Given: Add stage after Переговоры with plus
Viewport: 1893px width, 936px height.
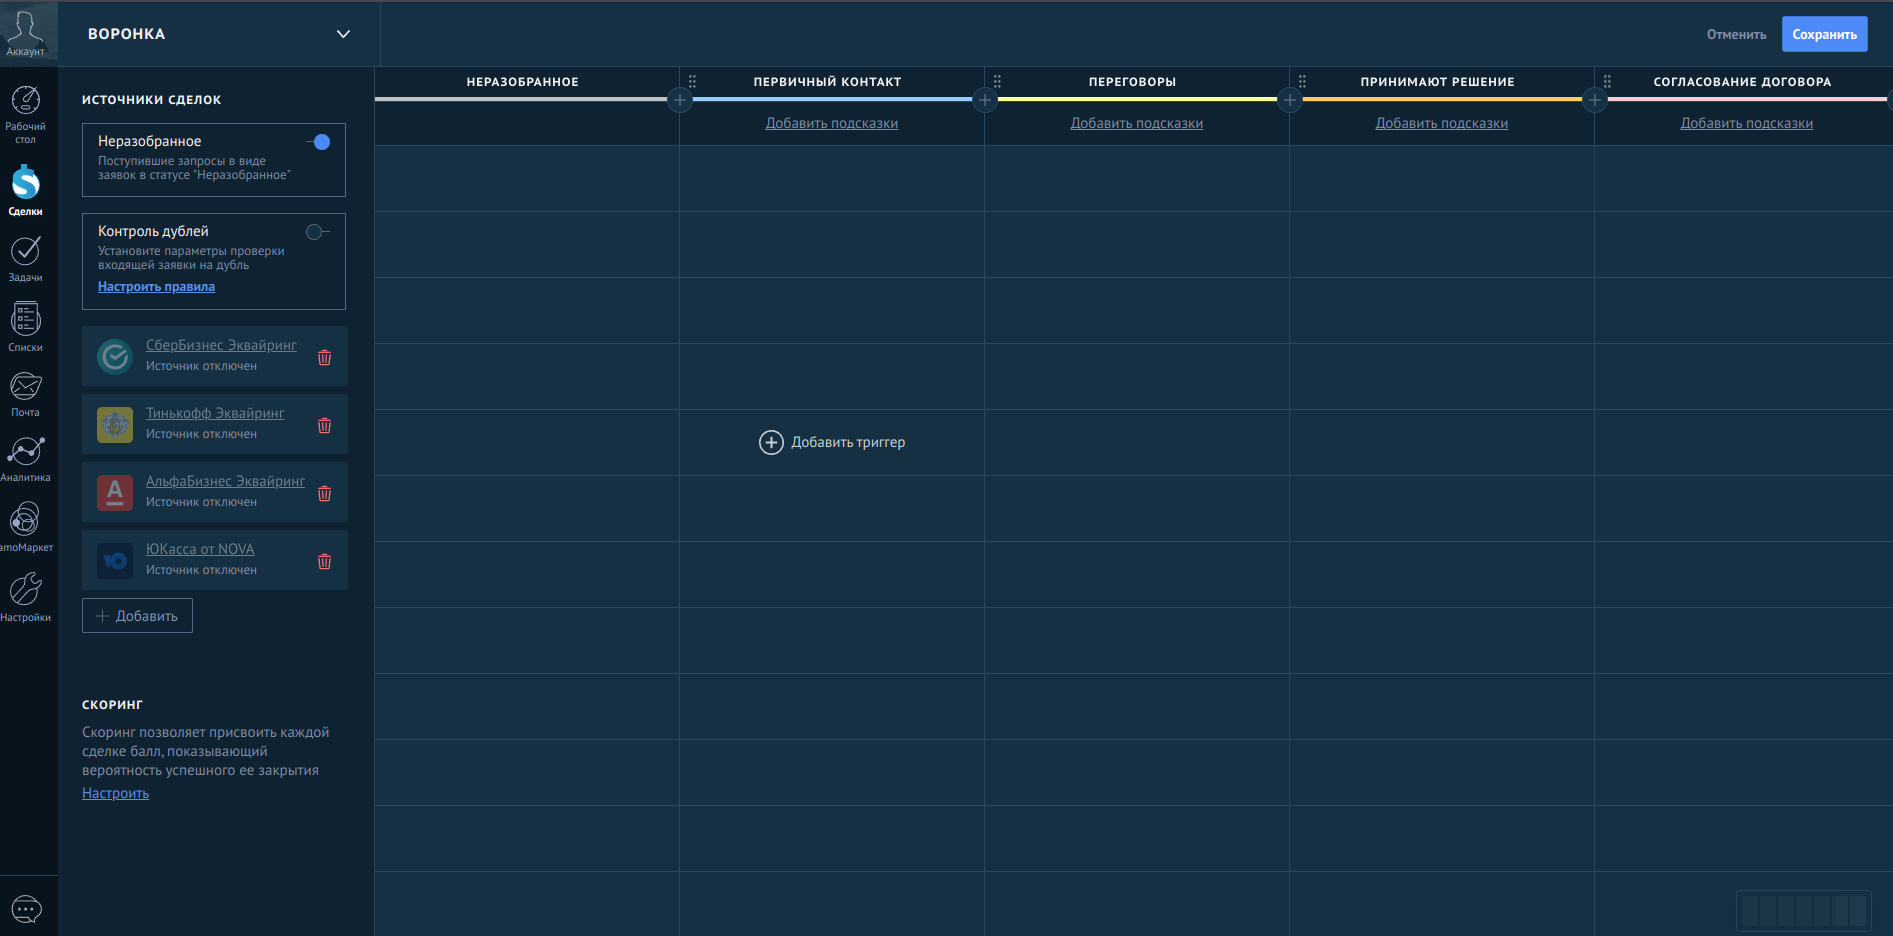Looking at the screenshot, I should (1290, 100).
